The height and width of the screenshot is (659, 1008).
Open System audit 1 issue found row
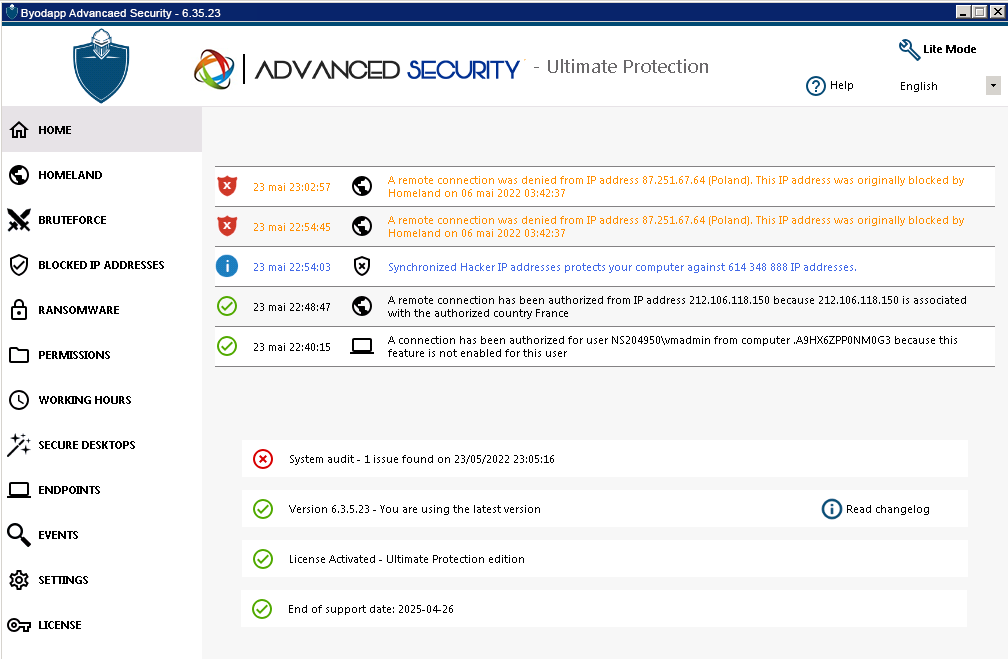(x=604, y=459)
